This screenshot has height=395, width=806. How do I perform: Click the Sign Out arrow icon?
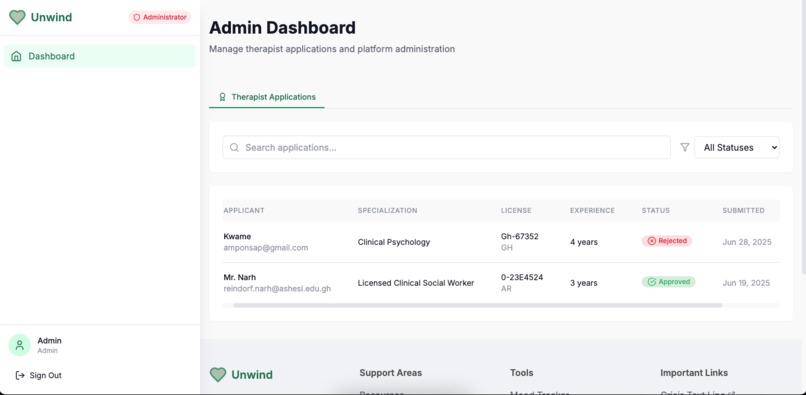tap(20, 375)
